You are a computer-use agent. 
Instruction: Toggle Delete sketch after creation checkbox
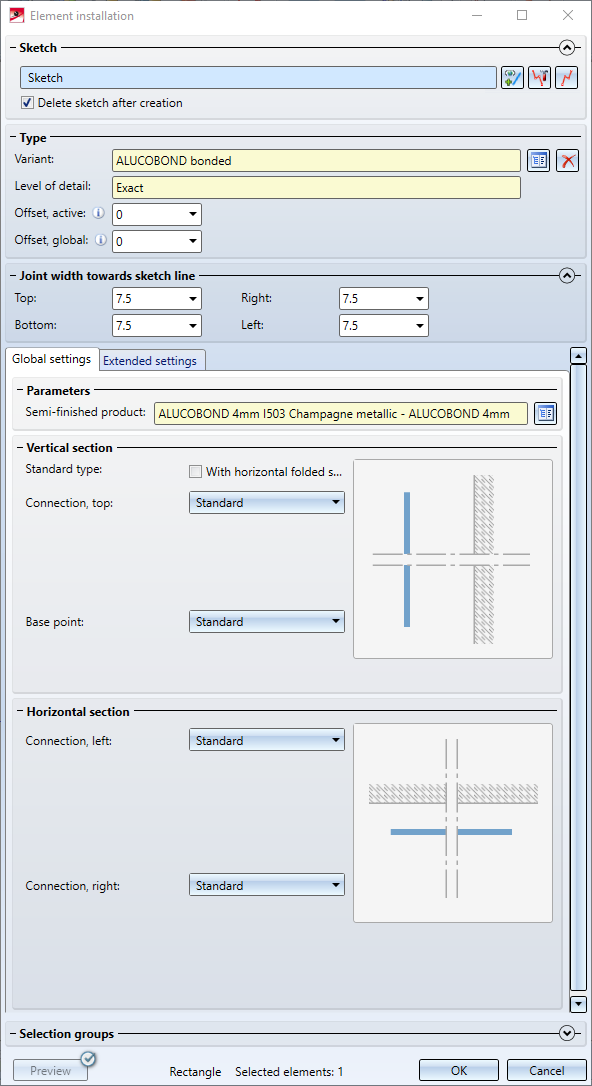pos(27,103)
